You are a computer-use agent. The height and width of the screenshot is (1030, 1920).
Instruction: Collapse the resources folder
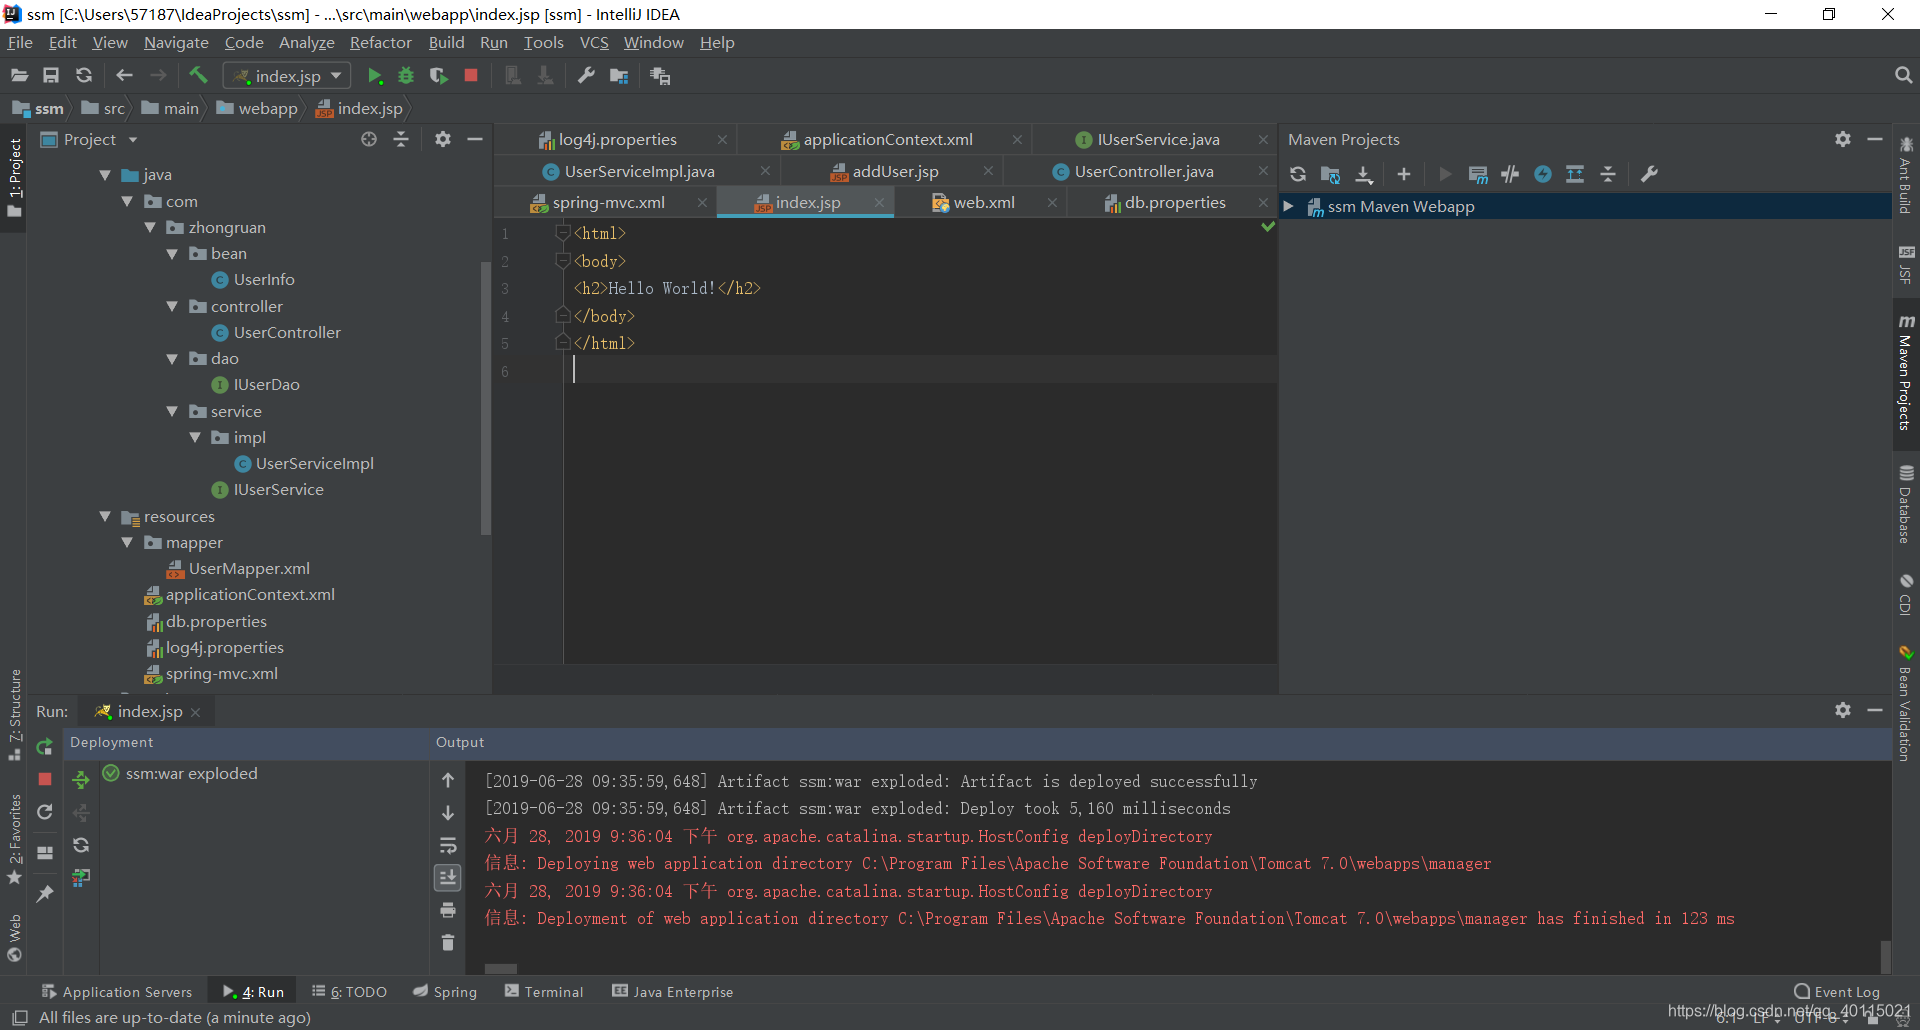tap(105, 517)
